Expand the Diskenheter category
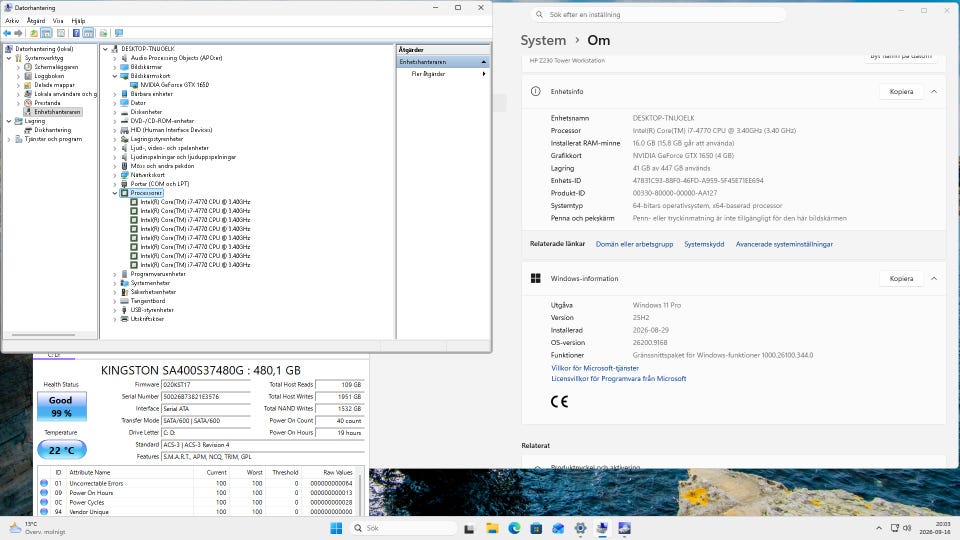The width and height of the screenshot is (960, 540). tap(114, 112)
